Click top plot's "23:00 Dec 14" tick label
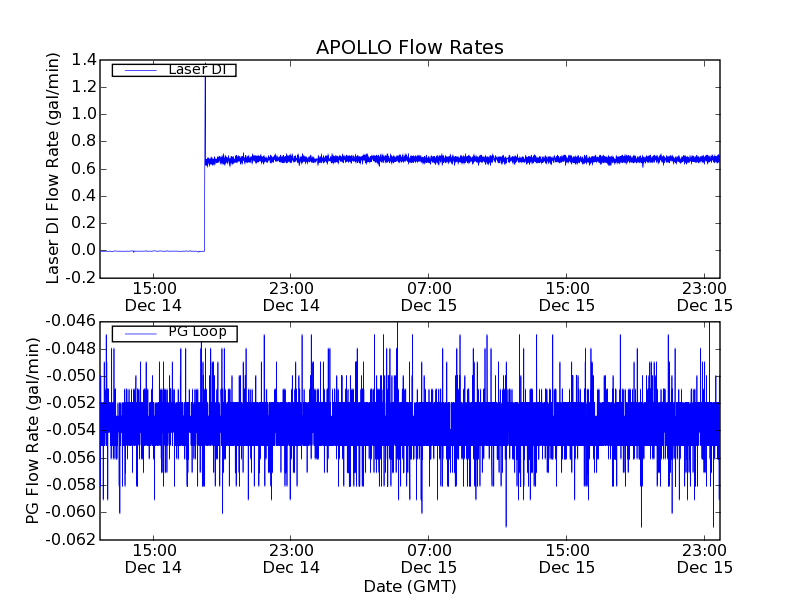Image resolution: width=800 pixels, height=600 pixels. pos(291,296)
